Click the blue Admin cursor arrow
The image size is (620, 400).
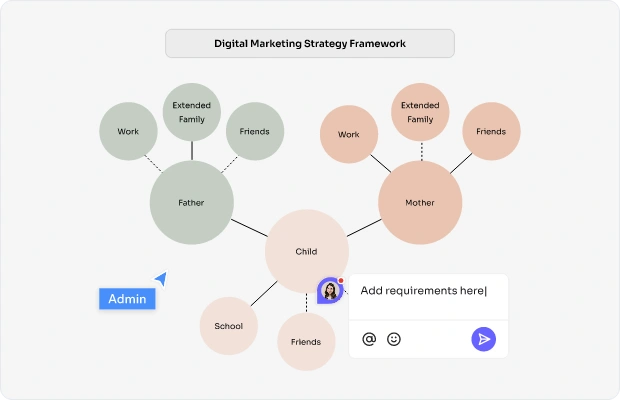[161, 279]
